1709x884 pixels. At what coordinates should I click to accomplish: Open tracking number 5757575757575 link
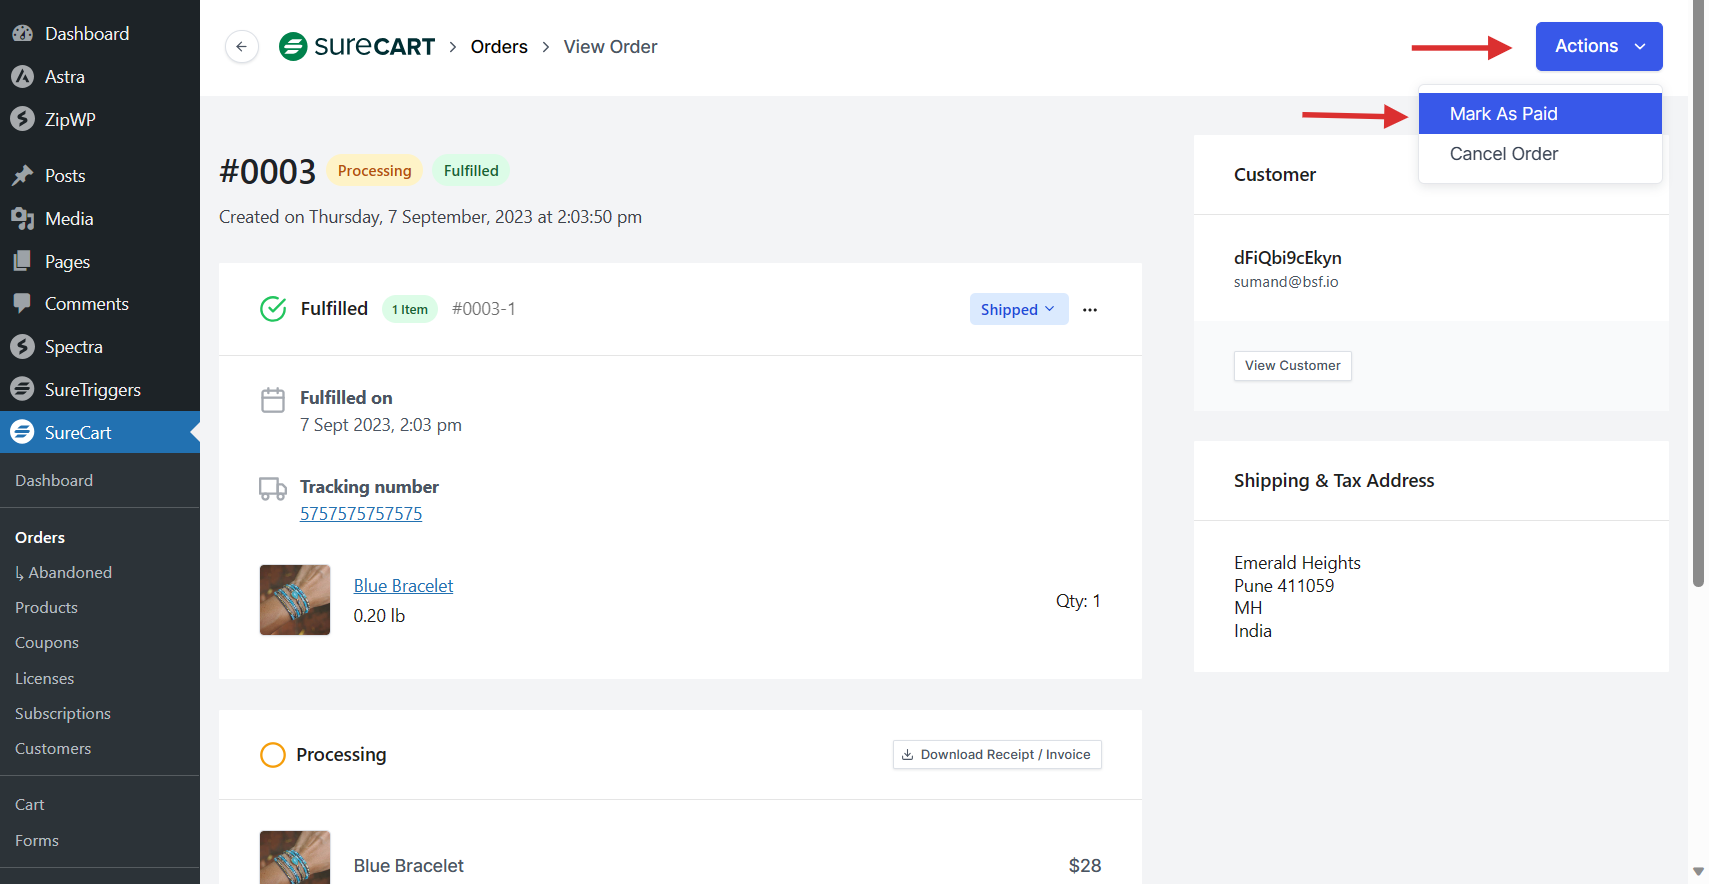pos(361,514)
